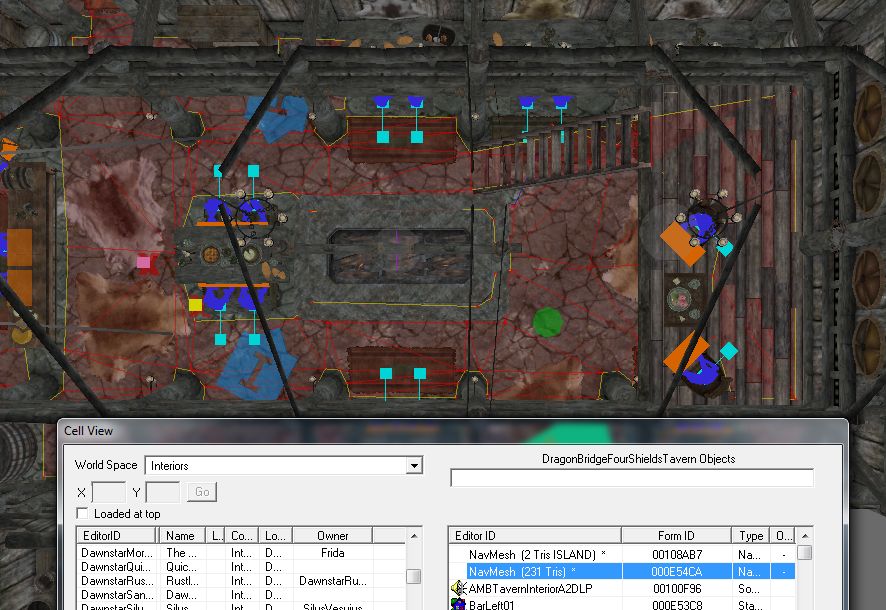Select the DawnstarMor... cell row
This screenshot has height=610, width=886.
coord(241,553)
